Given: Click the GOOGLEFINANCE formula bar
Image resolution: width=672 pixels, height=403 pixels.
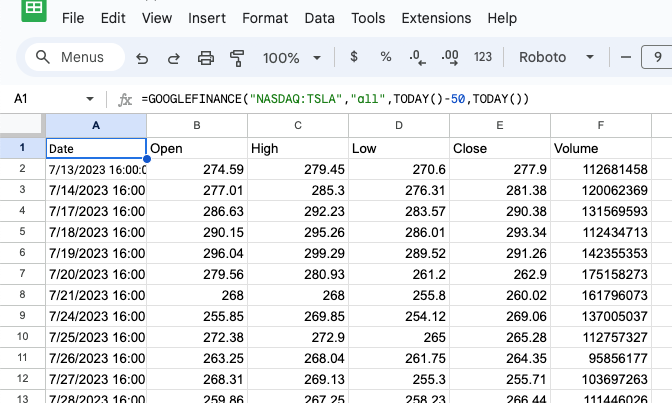Looking at the screenshot, I should 335,99.
